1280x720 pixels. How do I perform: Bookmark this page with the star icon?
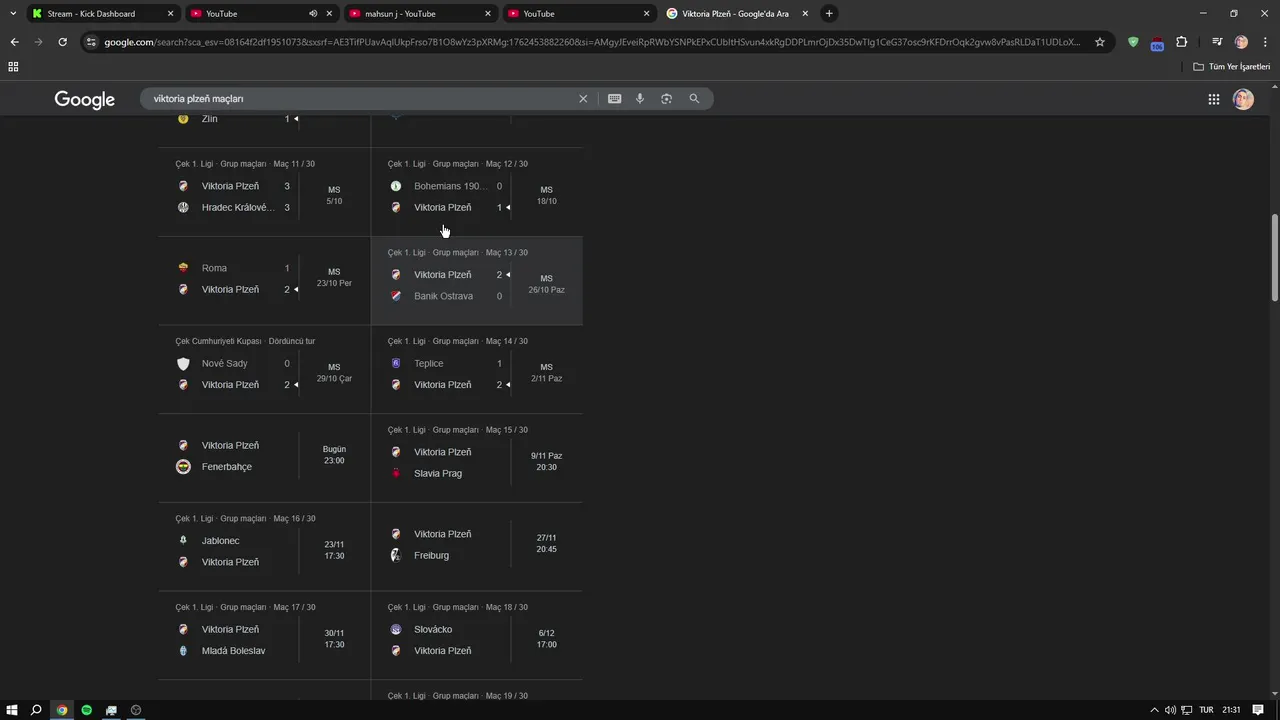pyautogui.click(x=1100, y=42)
